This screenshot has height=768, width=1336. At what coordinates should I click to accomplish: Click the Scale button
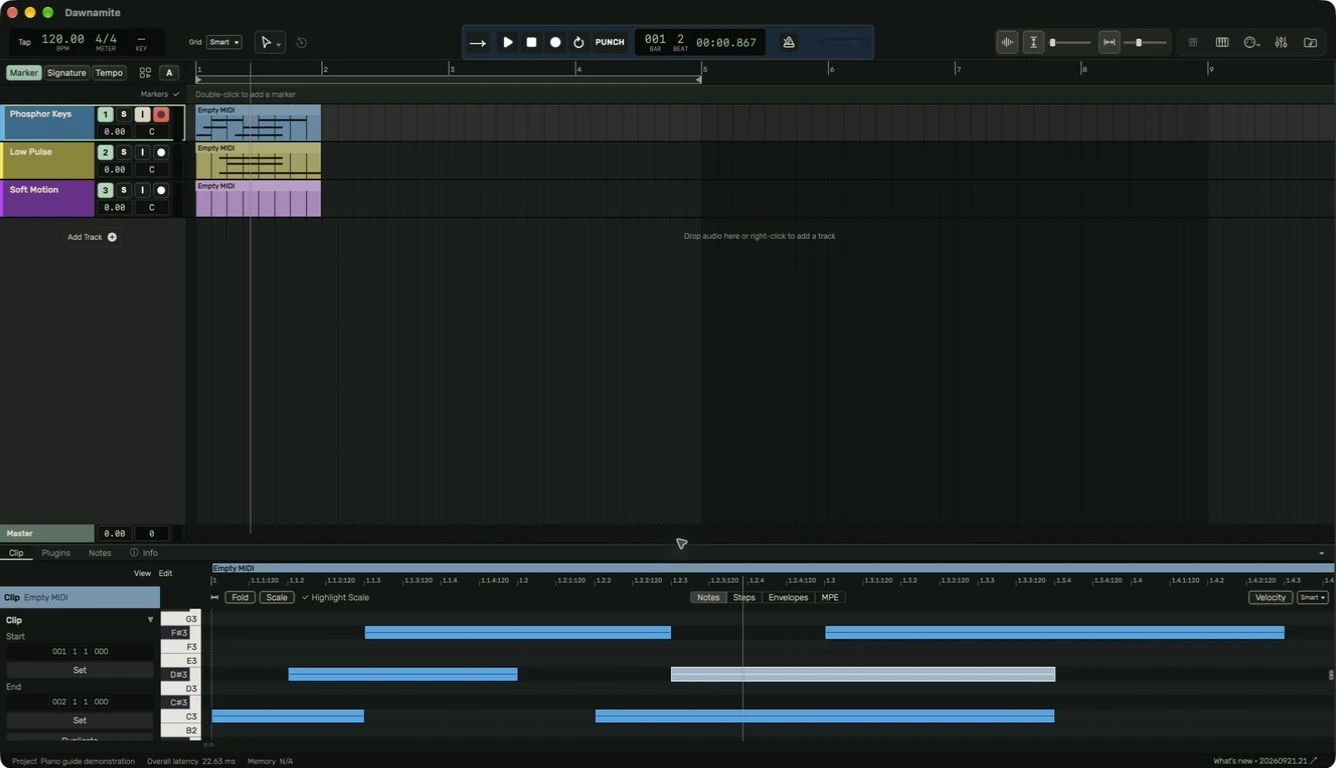click(277, 597)
